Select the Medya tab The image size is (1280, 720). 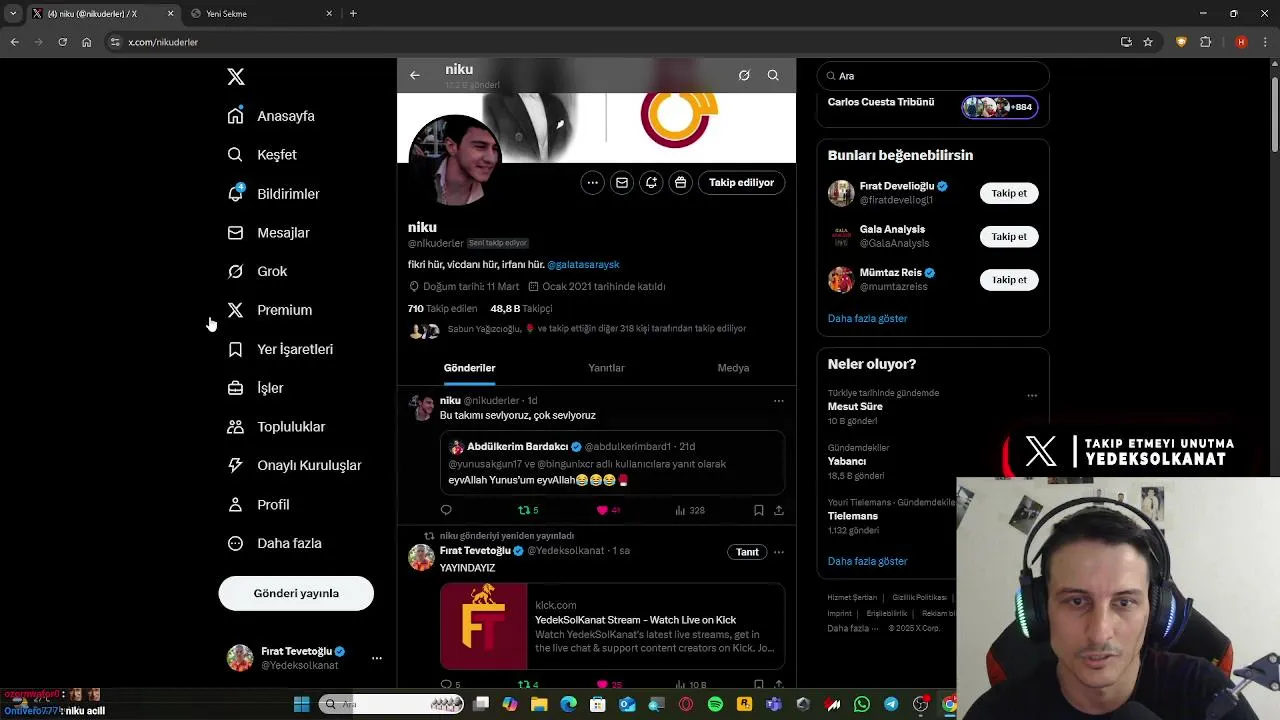click(x=733, y=368)
